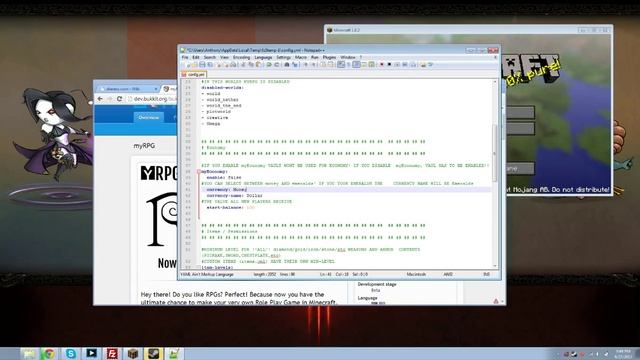Click the Copy icon in Notepad++ toolbar
Viewport: 640px width, 360px height.
(x=251, y=64)
